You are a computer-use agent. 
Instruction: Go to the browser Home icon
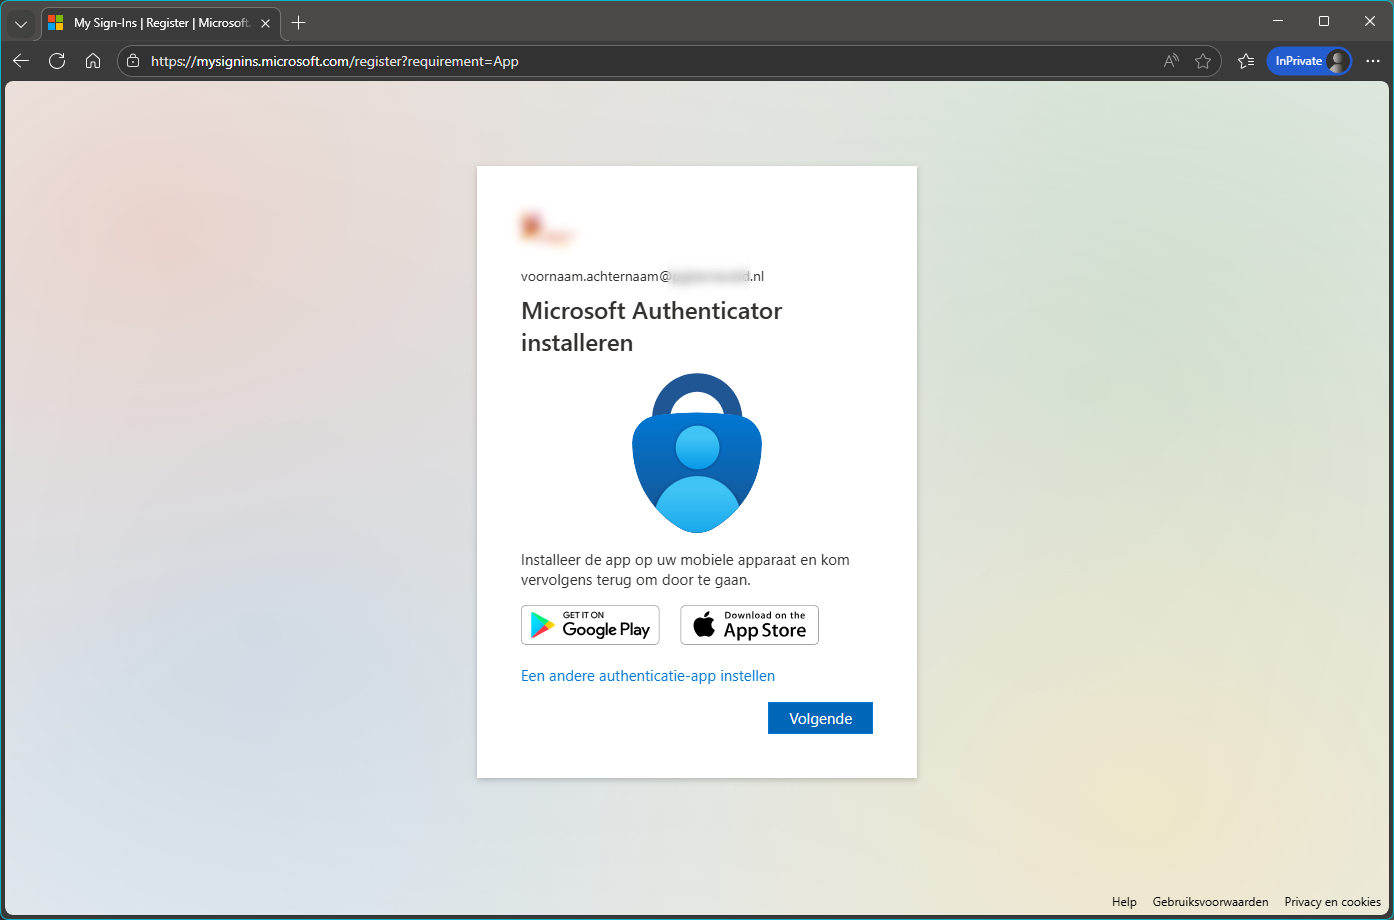click(x=93, y=61)
